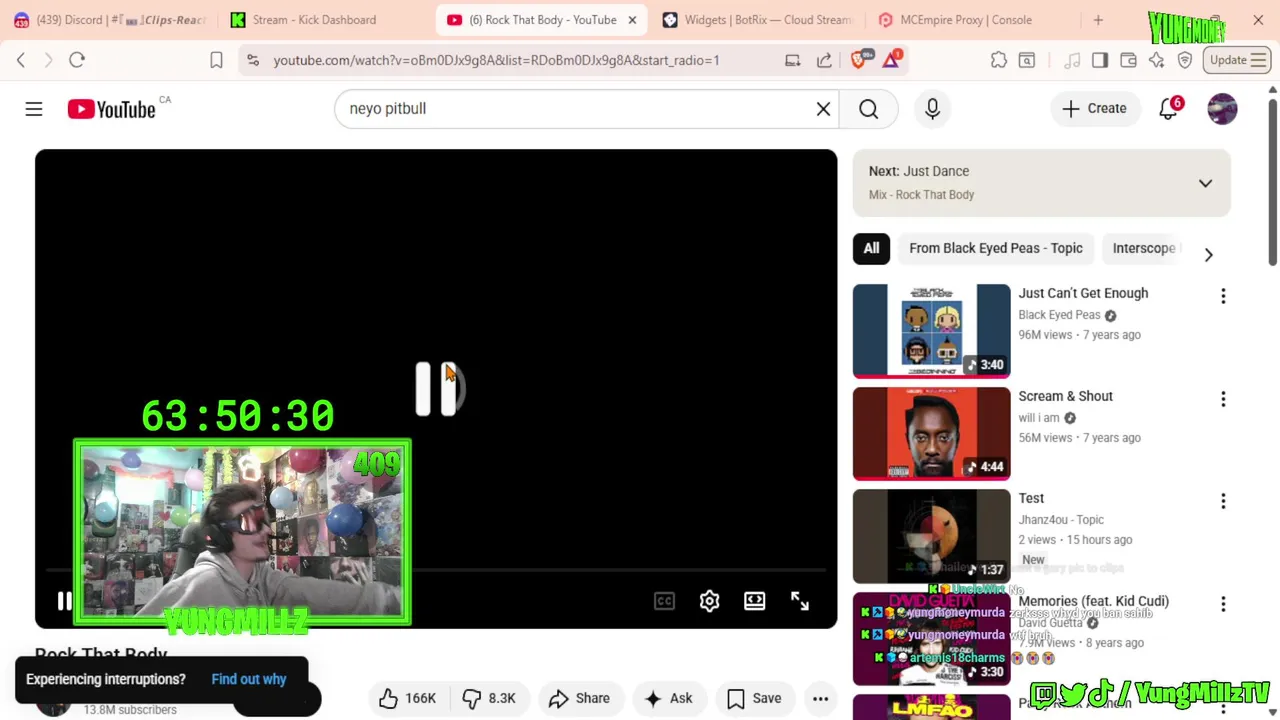Click the share-page icon in the address bar
Viewport: 1280px width, 720px height.
coord(824,60)
